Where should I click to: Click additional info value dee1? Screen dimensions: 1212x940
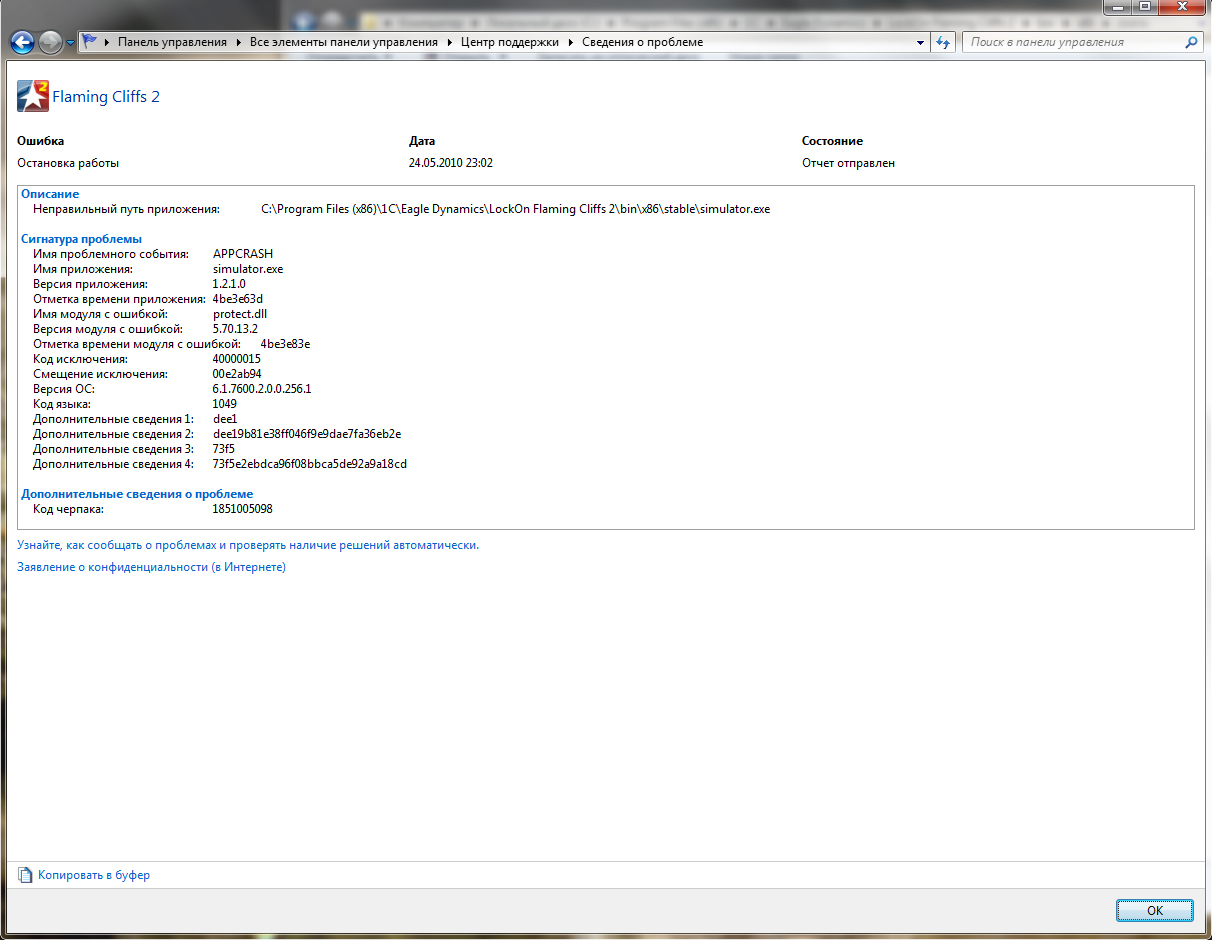pyautogui.click(x=225, y=419)
